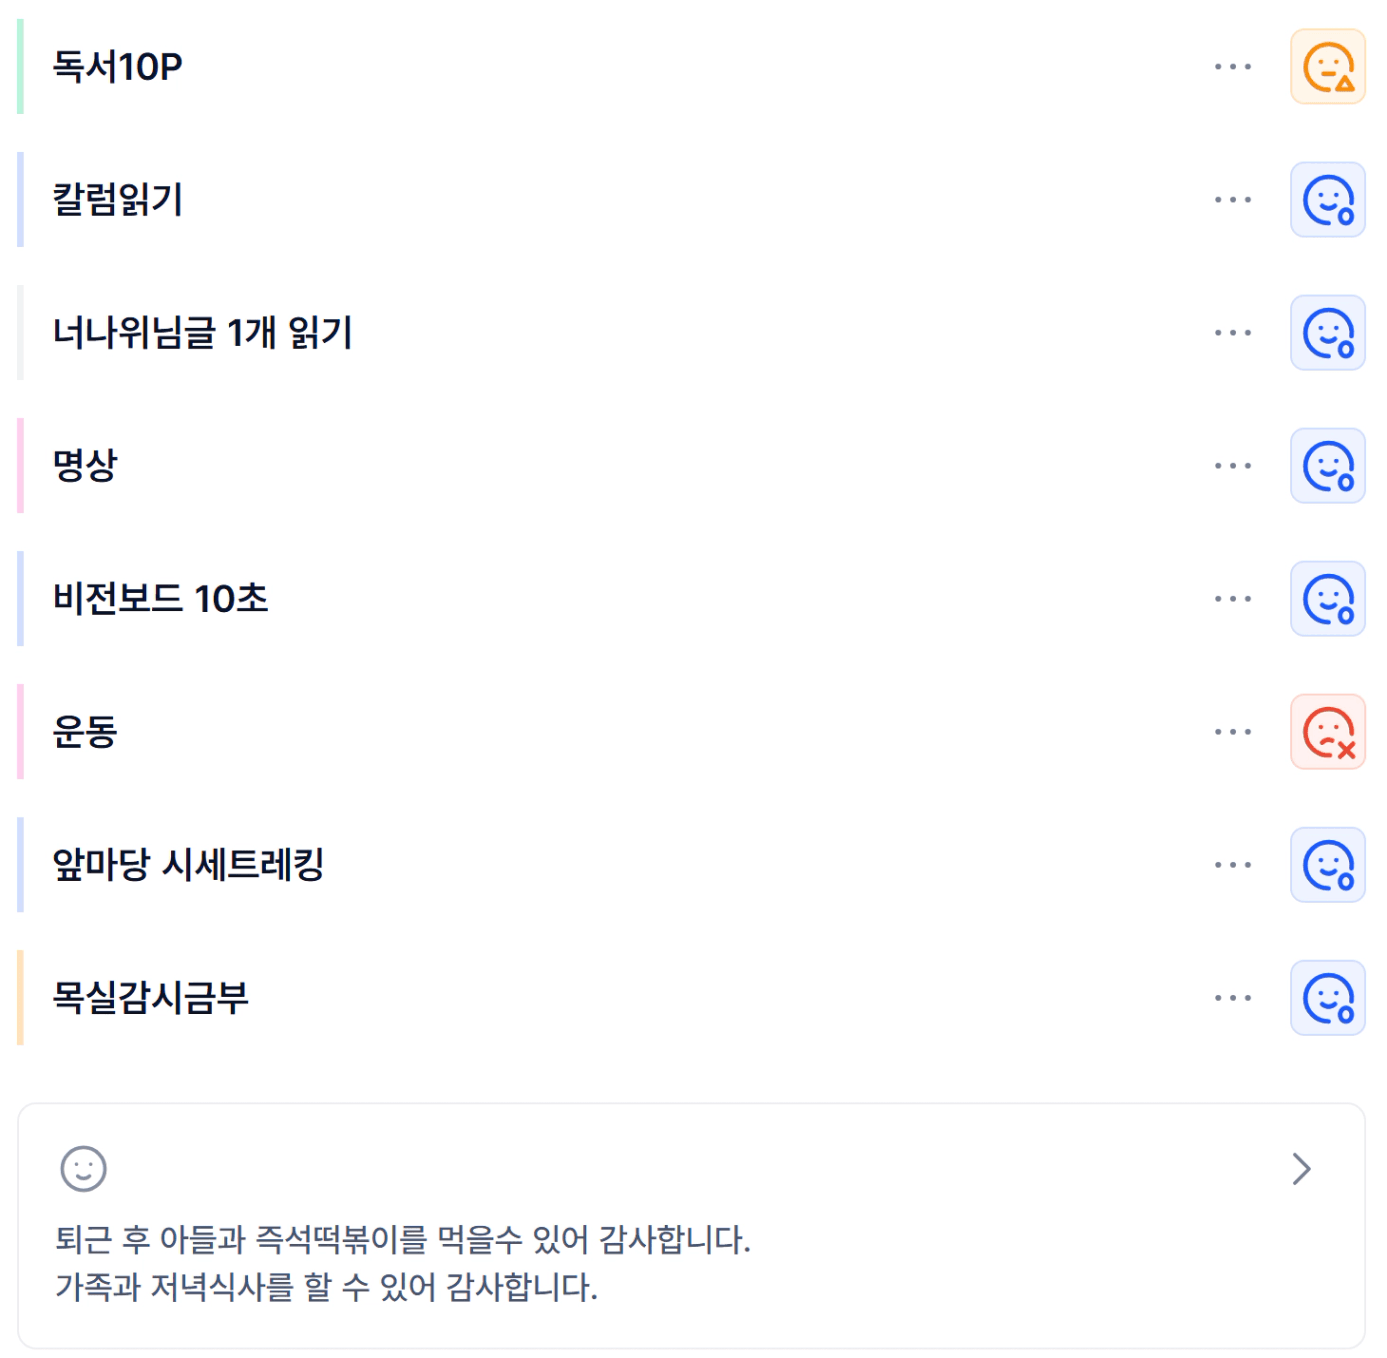Expand the gratitude note with the chevron arrow
The image size is (1387, 1358).
(x=1301, y=1168)
